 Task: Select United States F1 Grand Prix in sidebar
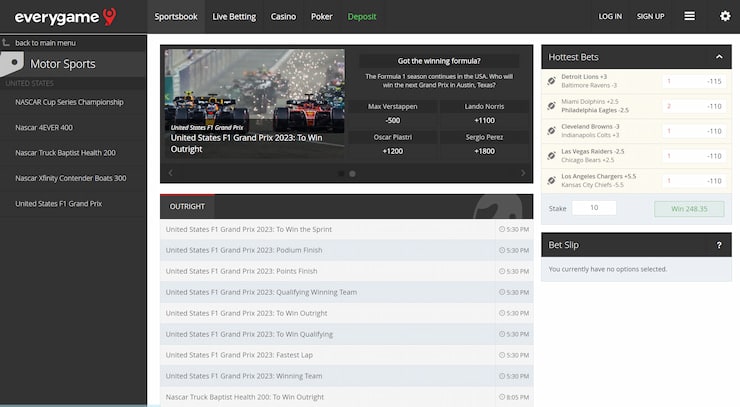point(59,204)
